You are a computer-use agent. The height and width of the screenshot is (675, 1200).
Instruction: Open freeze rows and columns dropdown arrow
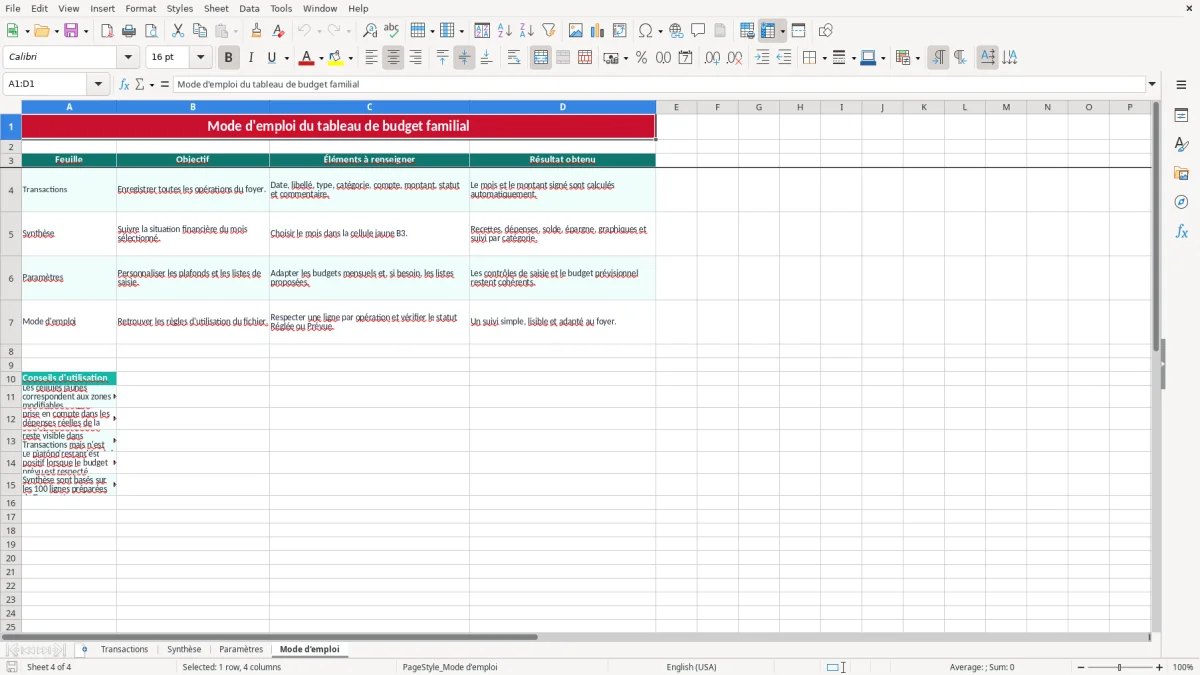click(x=782, y=31)
